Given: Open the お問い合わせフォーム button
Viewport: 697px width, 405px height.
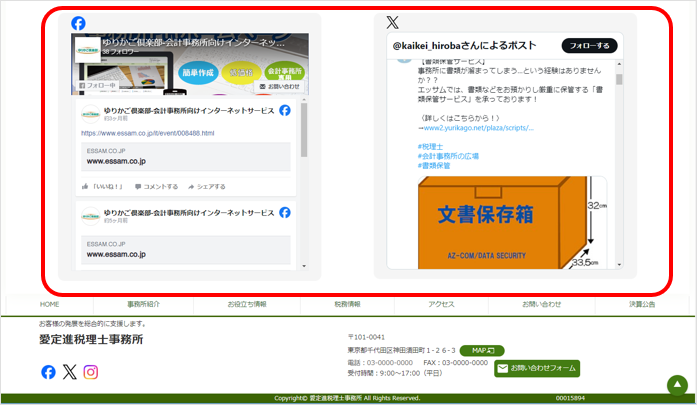Looking at the screenshot, I should coord(537,368).
